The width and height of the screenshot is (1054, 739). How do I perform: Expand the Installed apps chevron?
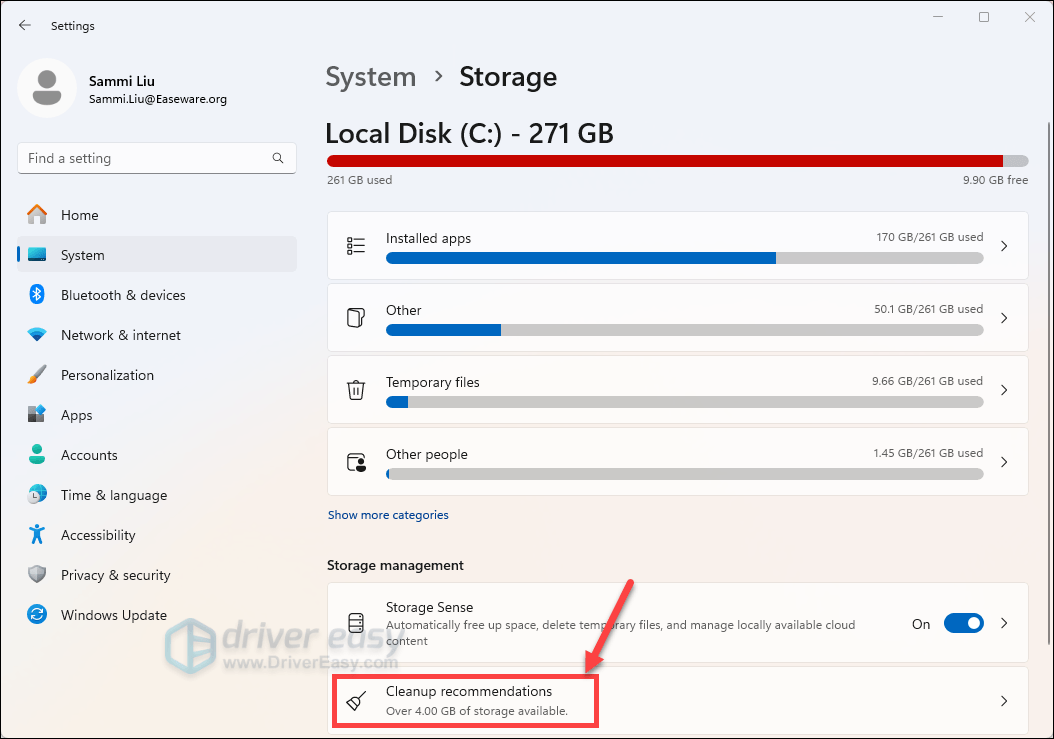pyautogui.click(x=1004, y=246)
